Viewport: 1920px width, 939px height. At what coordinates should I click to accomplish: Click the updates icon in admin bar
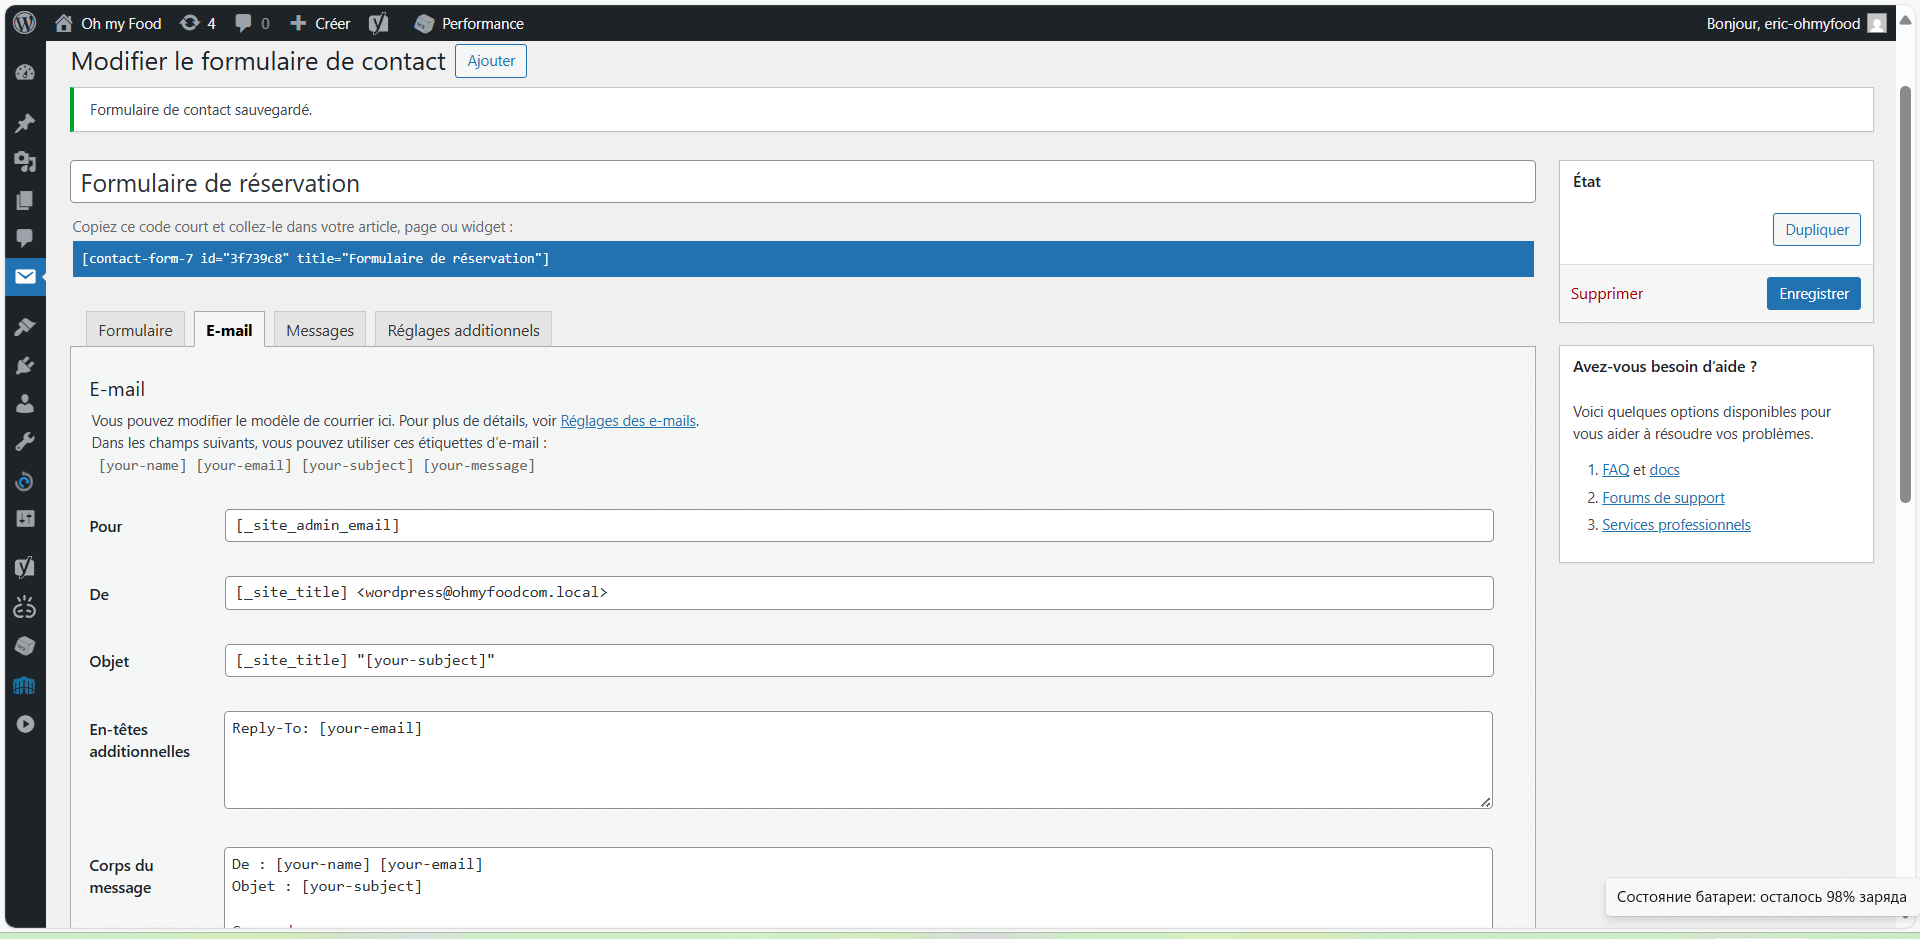[x=197, y=23]
